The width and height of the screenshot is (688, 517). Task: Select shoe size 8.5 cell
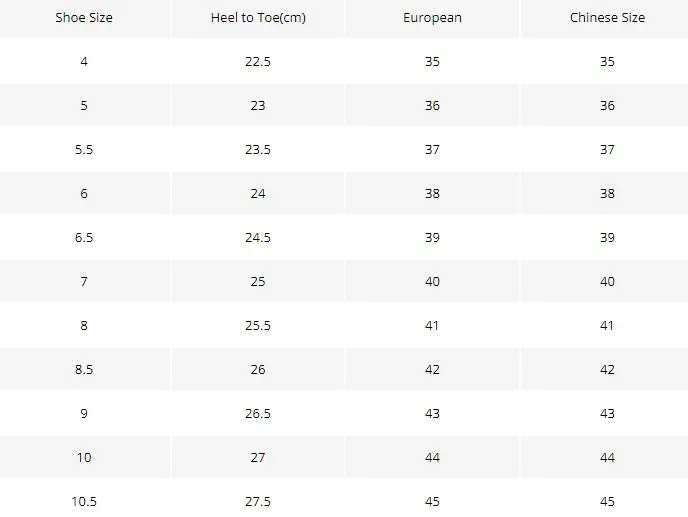pos(84,369)
